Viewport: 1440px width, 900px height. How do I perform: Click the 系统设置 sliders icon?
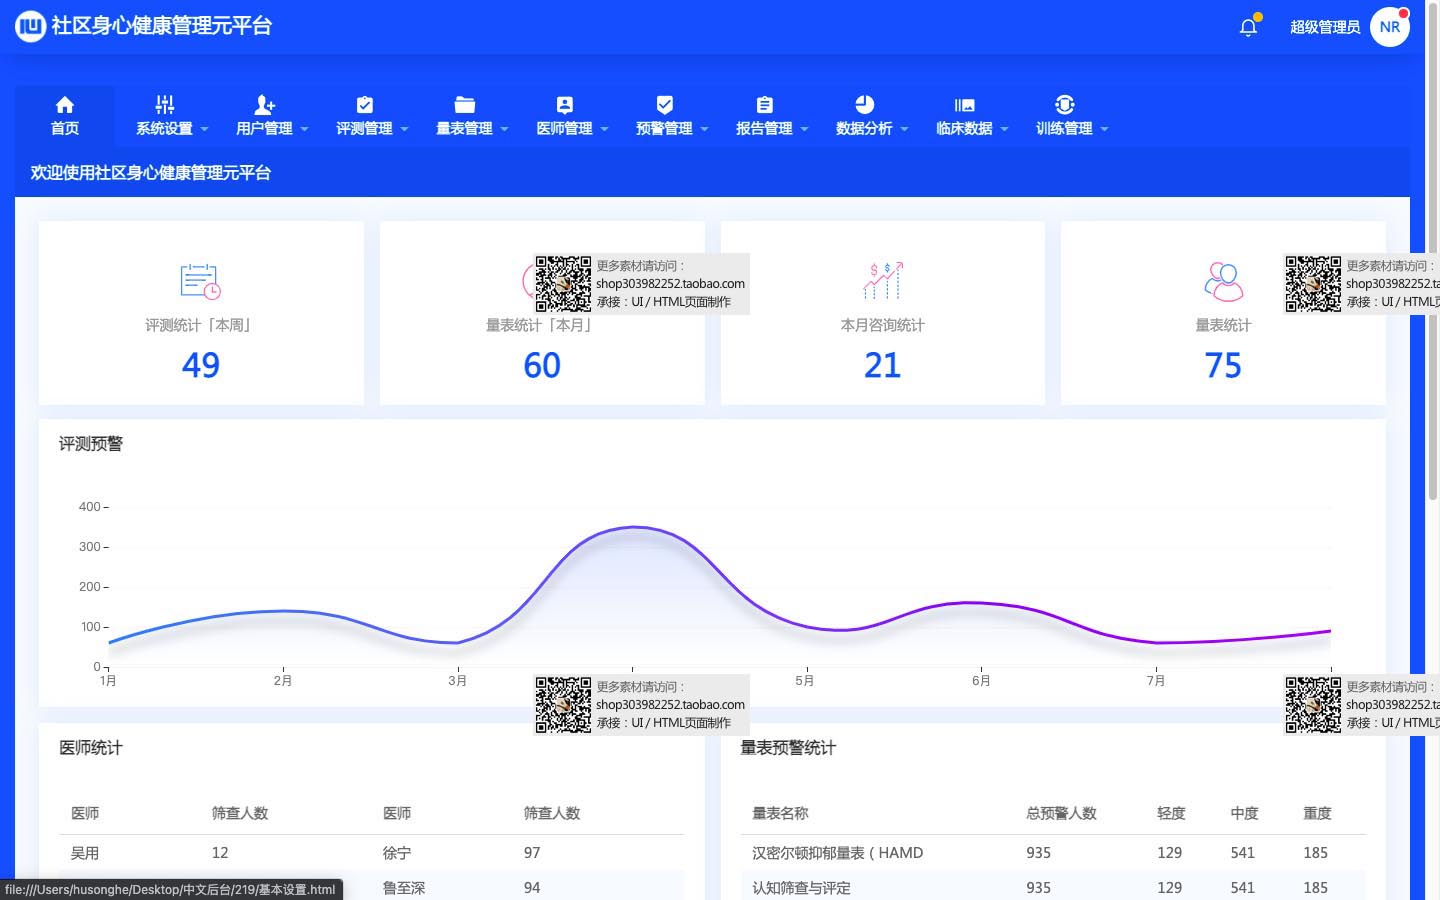[x=165, y=105]
